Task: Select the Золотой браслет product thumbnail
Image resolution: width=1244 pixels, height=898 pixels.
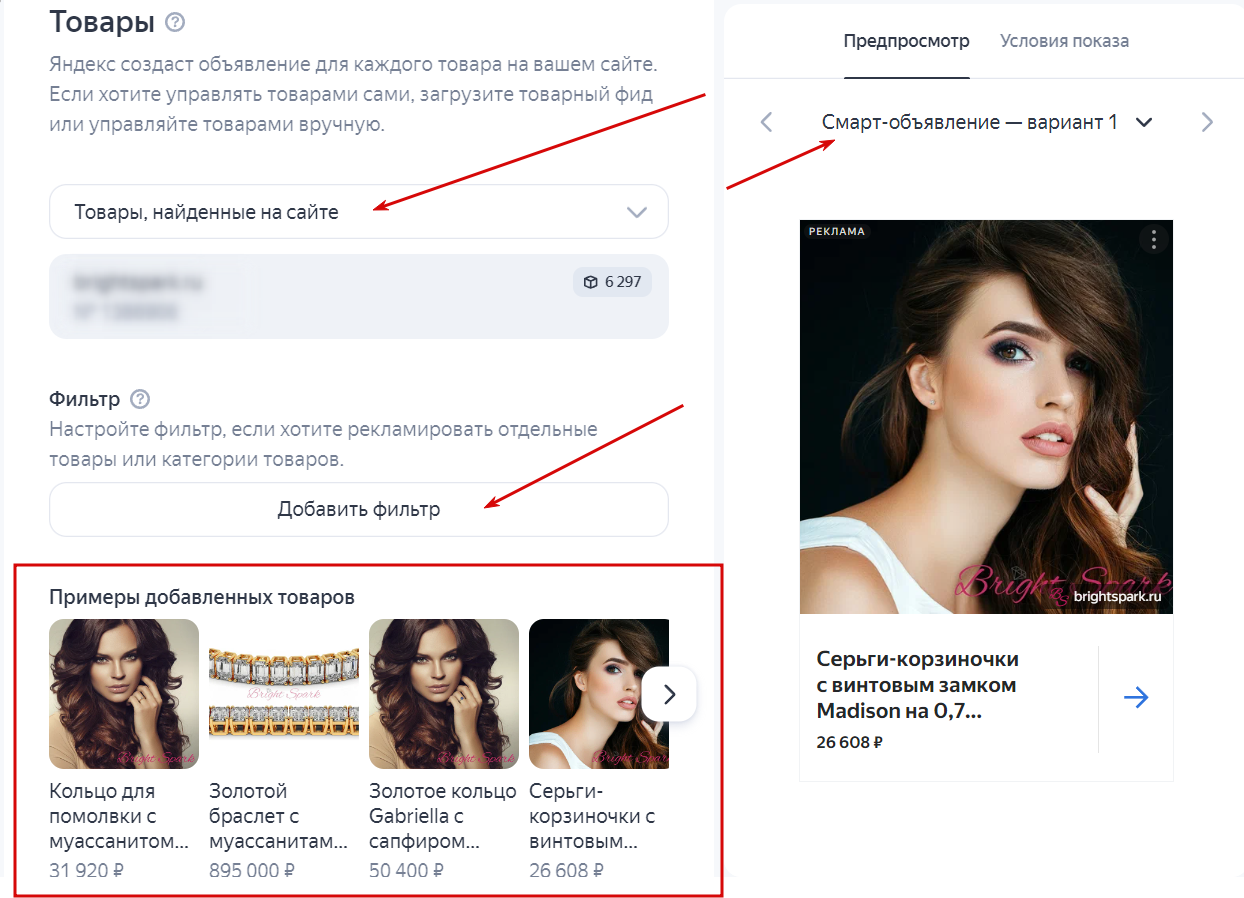Action: 284,693
